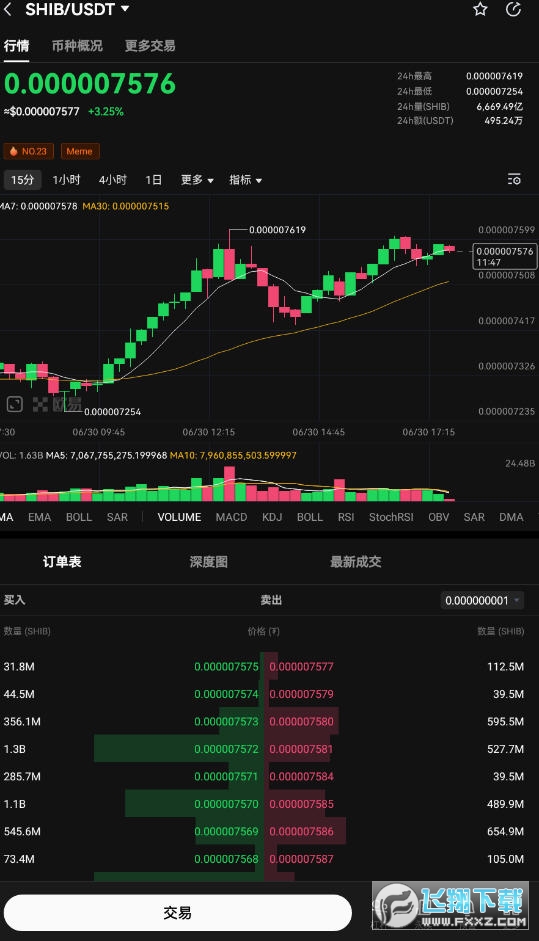Select the 1小时 timeframe
Screen dimensions: 539x941
tap(66, 179)
